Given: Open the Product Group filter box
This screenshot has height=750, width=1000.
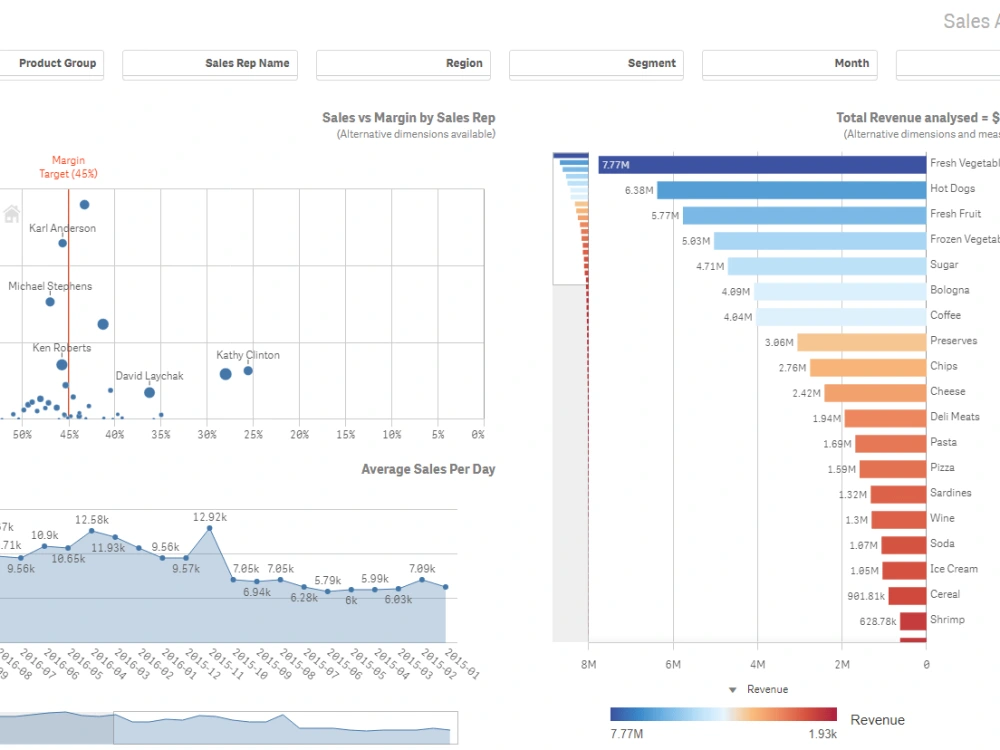Looking at the screenshot, I should [x=52, y=64].
